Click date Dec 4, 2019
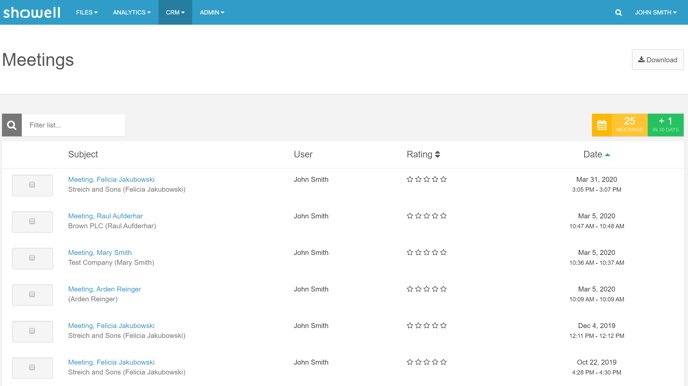 (596, 325)
